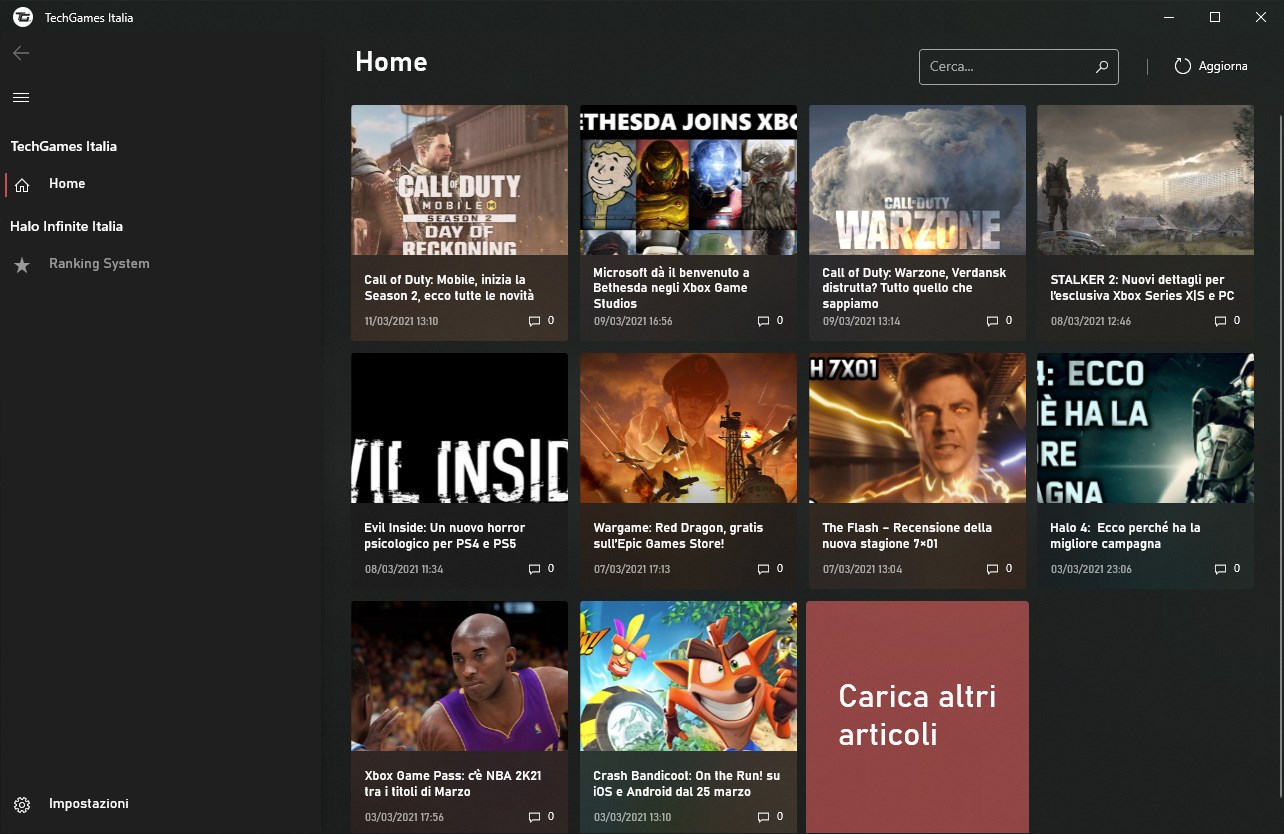1284x834 pixels.
Task: Click comment icon on Call of Duty: Mobile card
Action: (x=535, y=321)
